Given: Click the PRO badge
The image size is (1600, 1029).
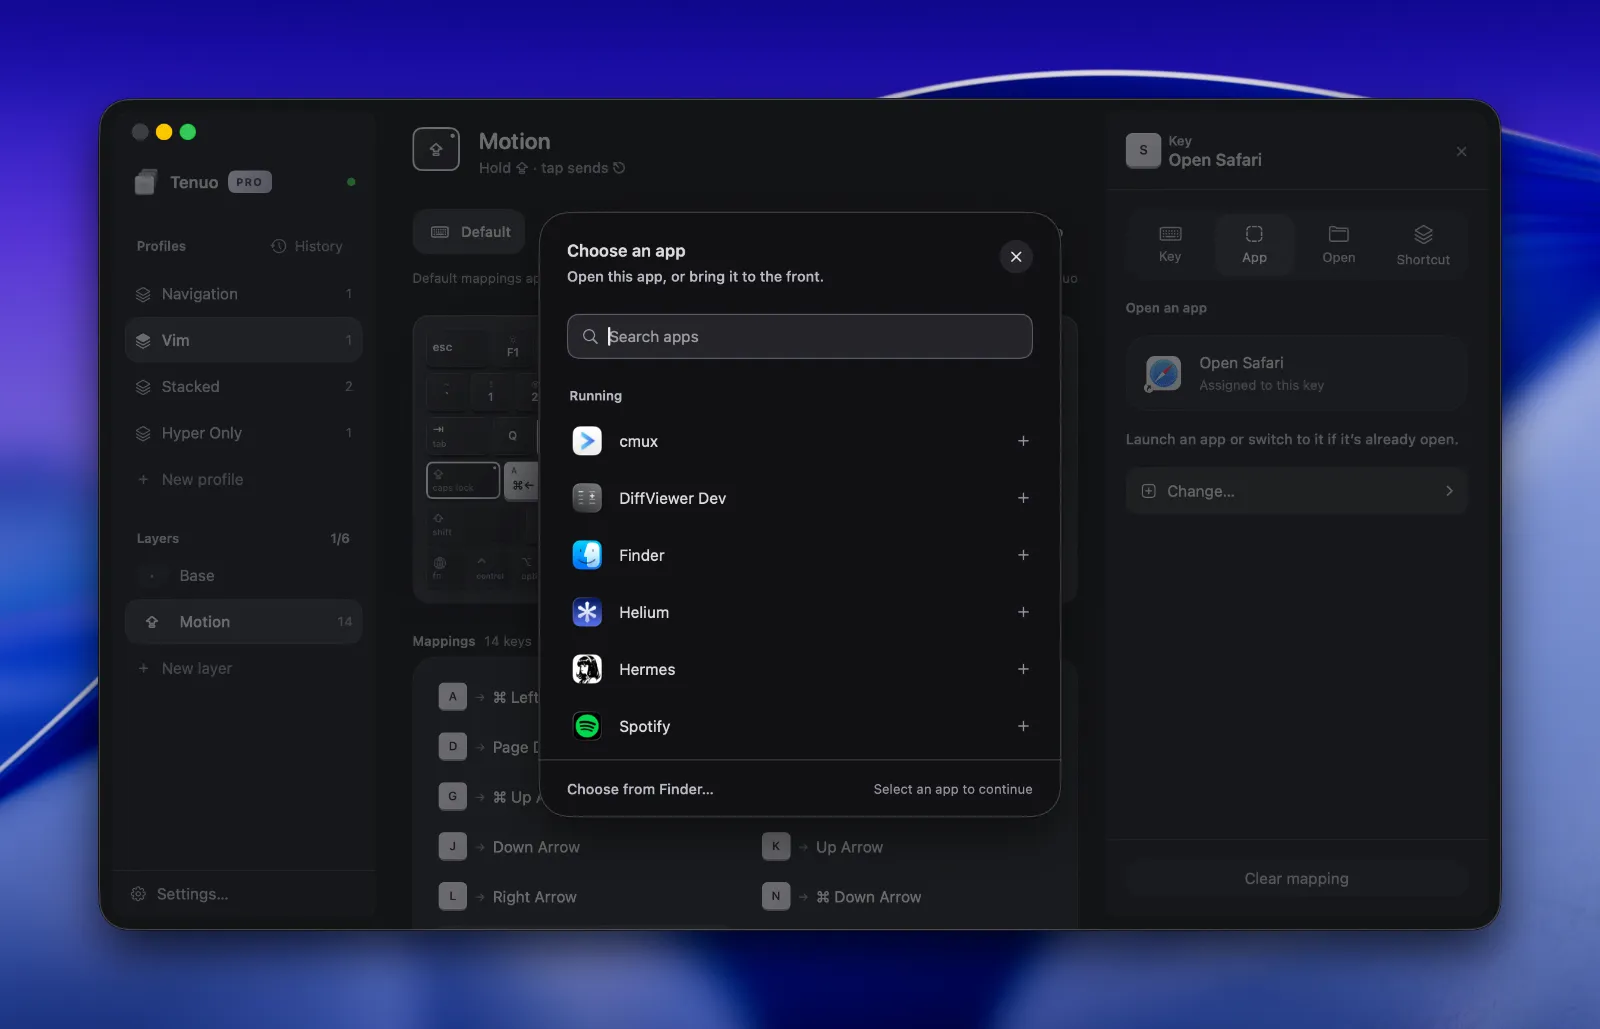Looking at the screenshot, I should (249, 182).
